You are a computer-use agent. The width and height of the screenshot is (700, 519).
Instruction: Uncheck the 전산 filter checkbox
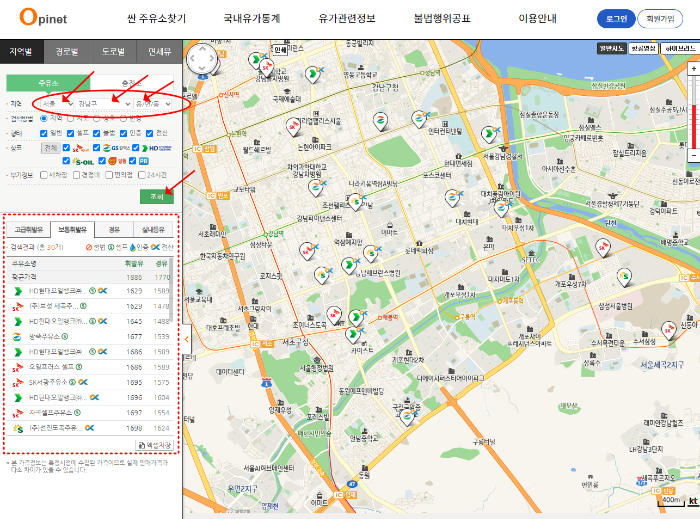pos(150,133)
